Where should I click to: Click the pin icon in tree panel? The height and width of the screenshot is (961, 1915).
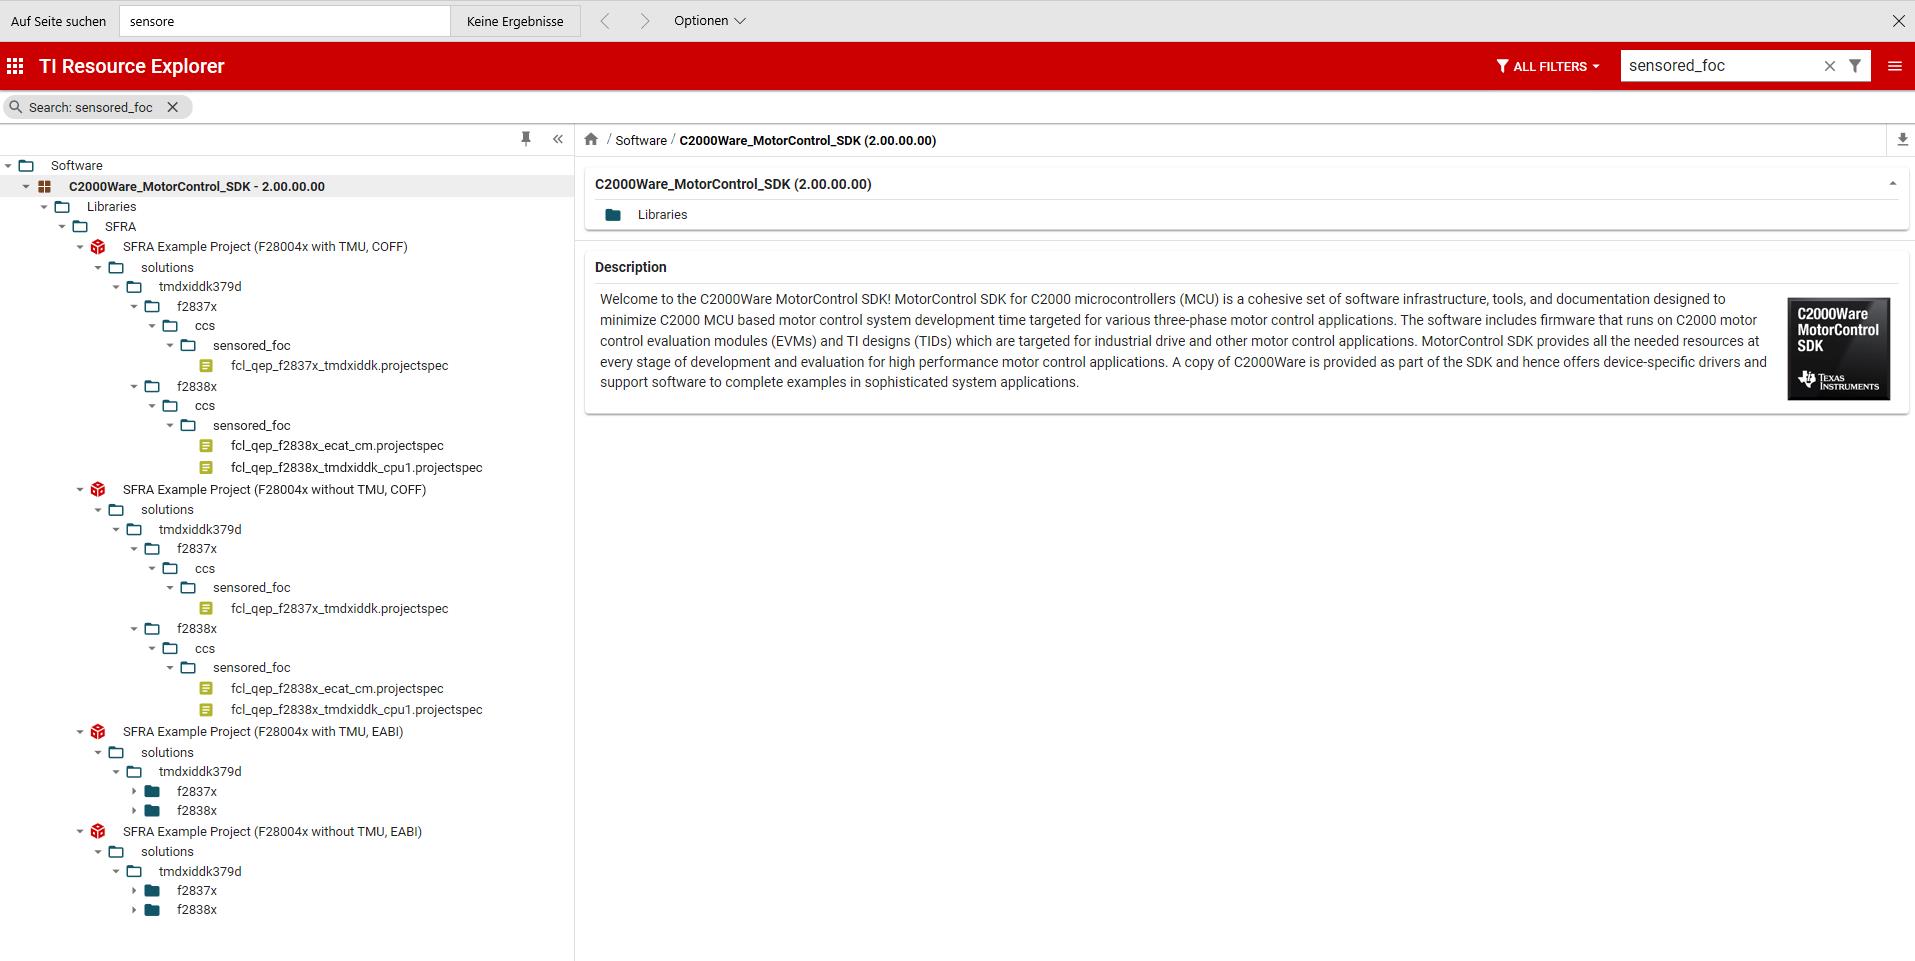(526, 139)
